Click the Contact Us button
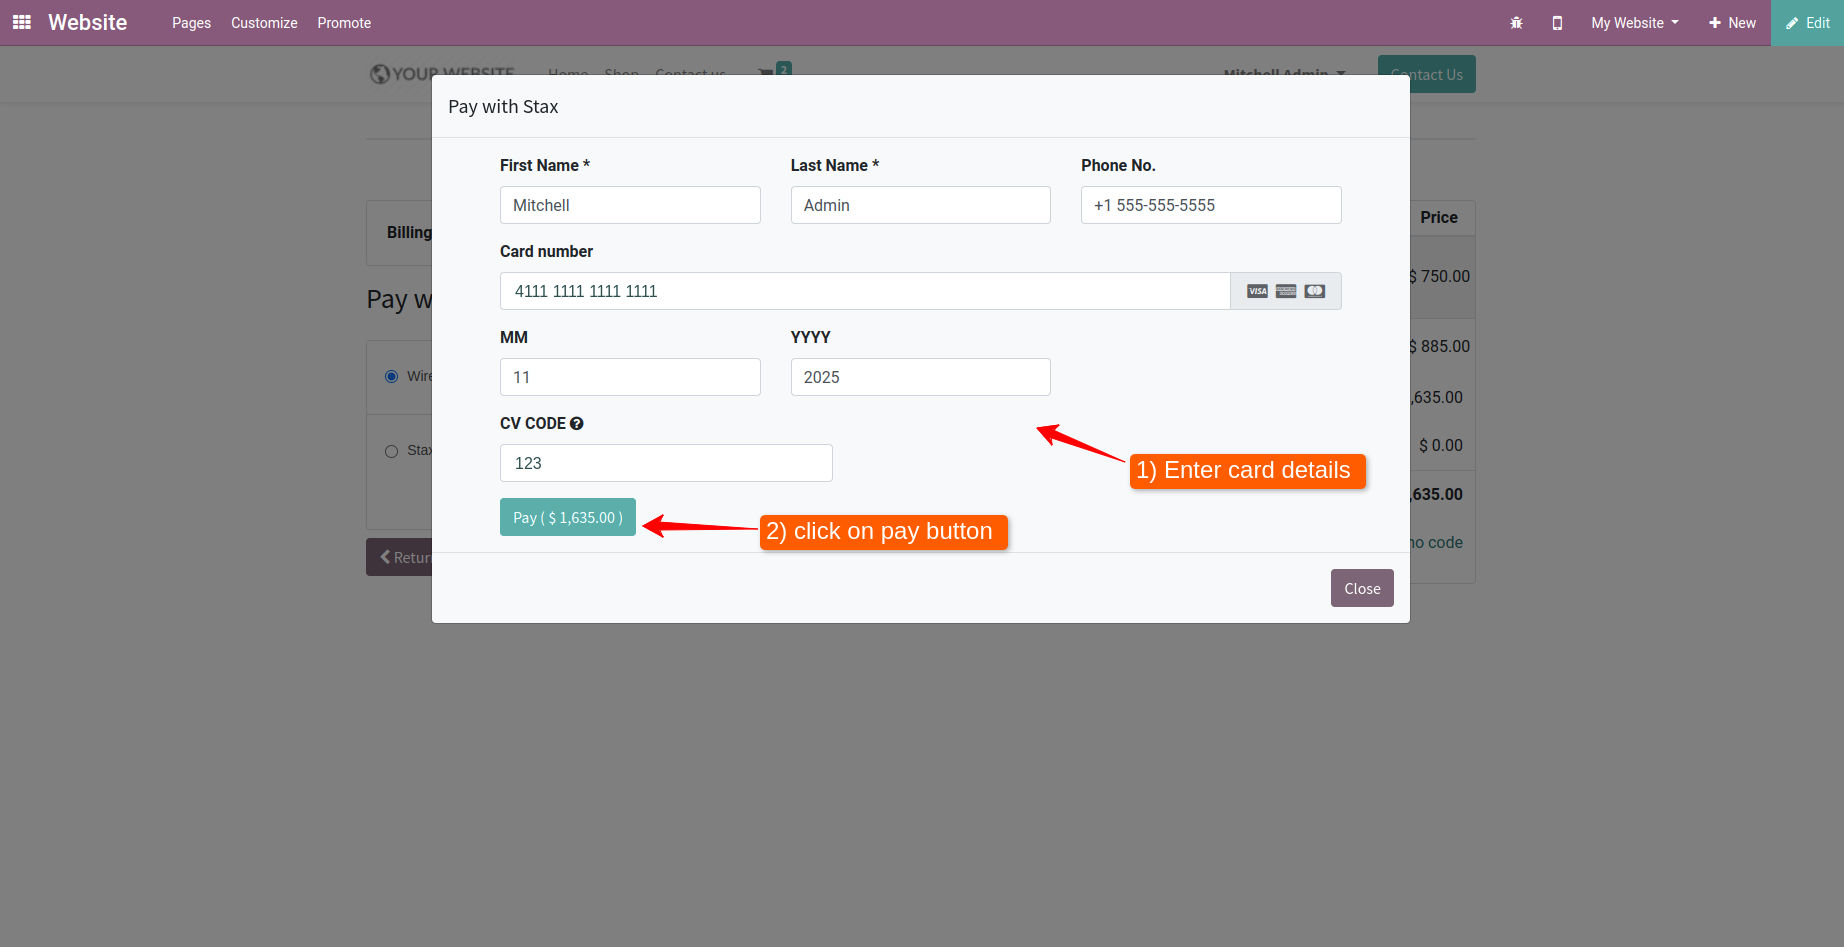 (x=1427, y=74)
